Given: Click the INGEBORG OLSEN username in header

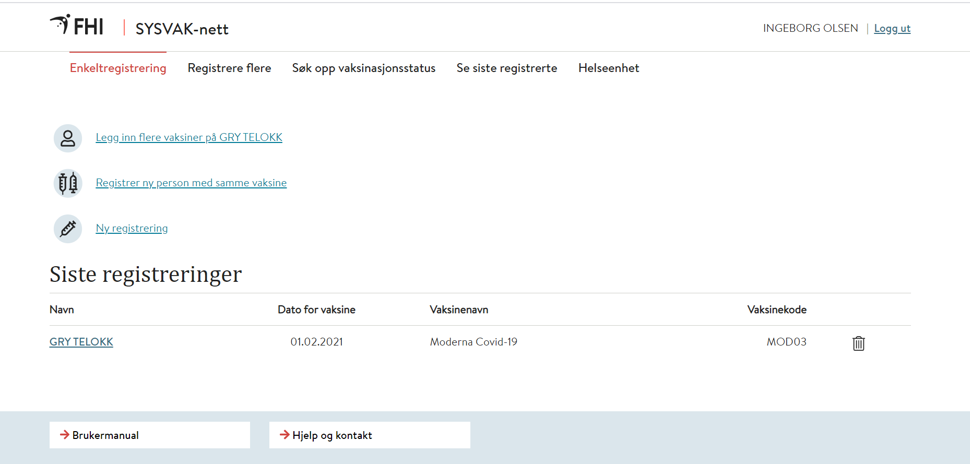Looking at the screenshot, I should 810,28.
